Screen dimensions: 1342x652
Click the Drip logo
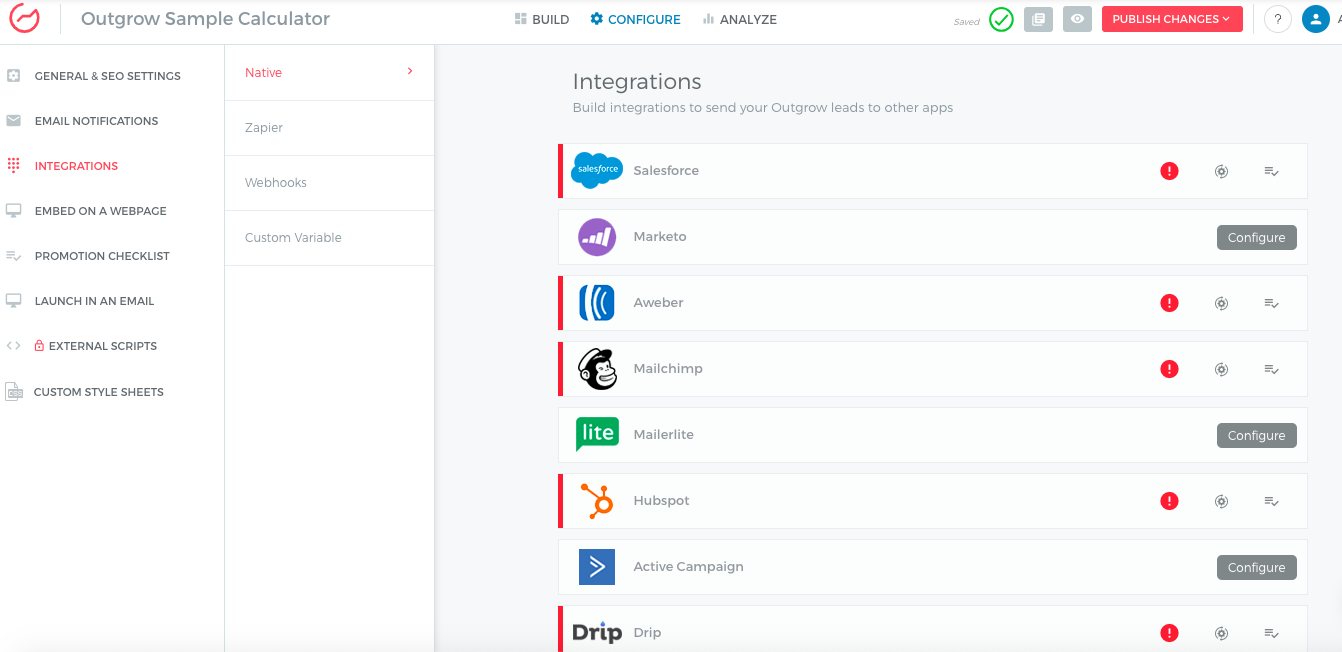[x=597, y=633]
